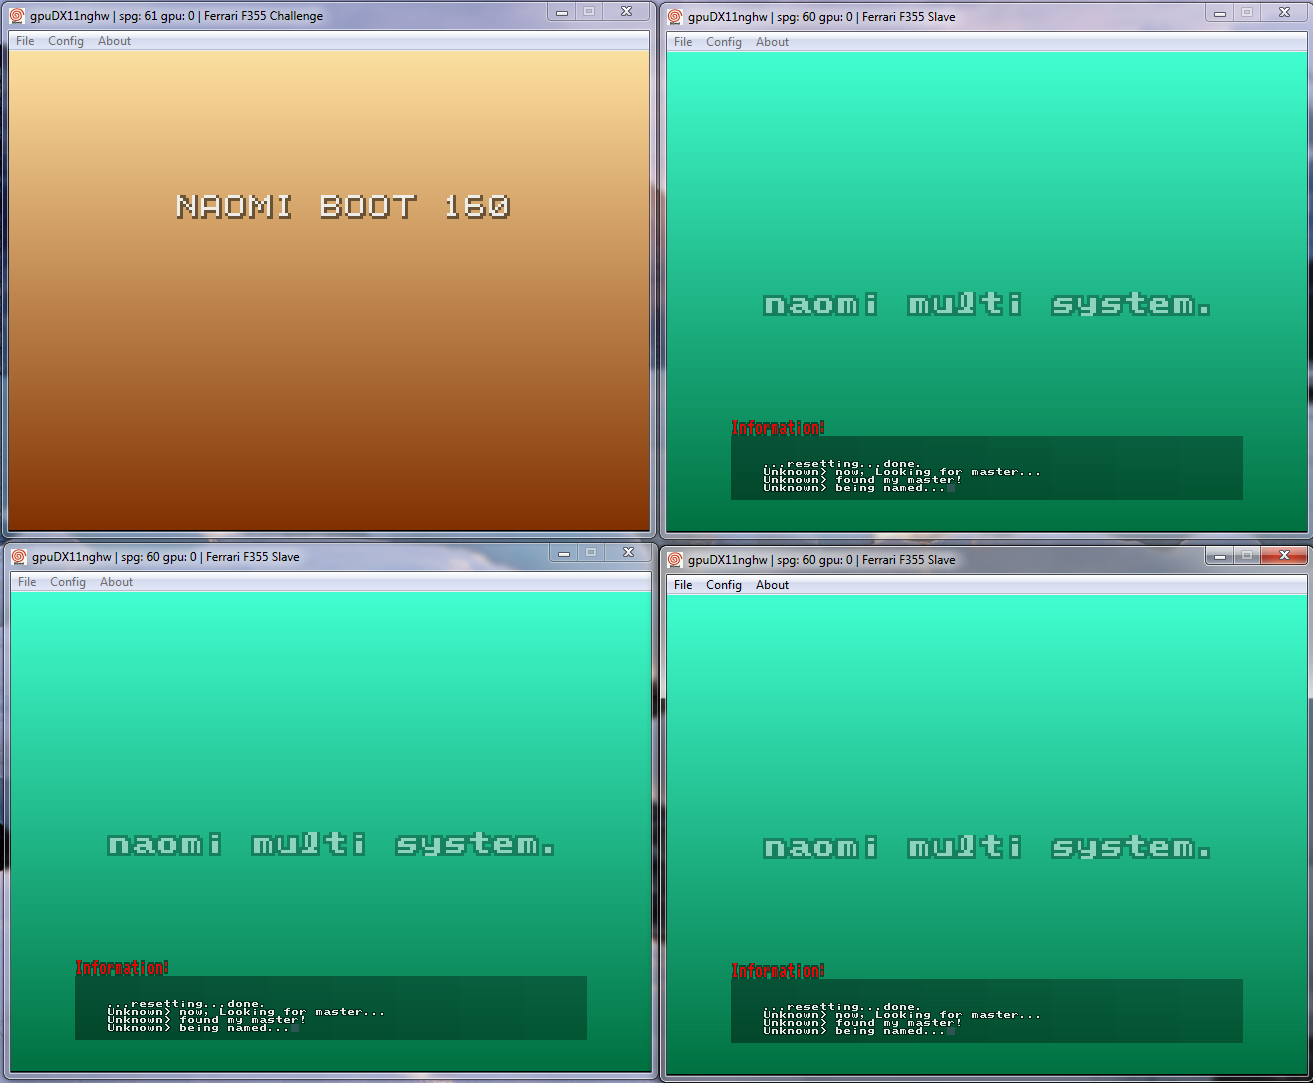This screenshot has width=1313, height=1083.
Task: Open File menu in Ferrari F355 Challenge window
Action: 25,41
